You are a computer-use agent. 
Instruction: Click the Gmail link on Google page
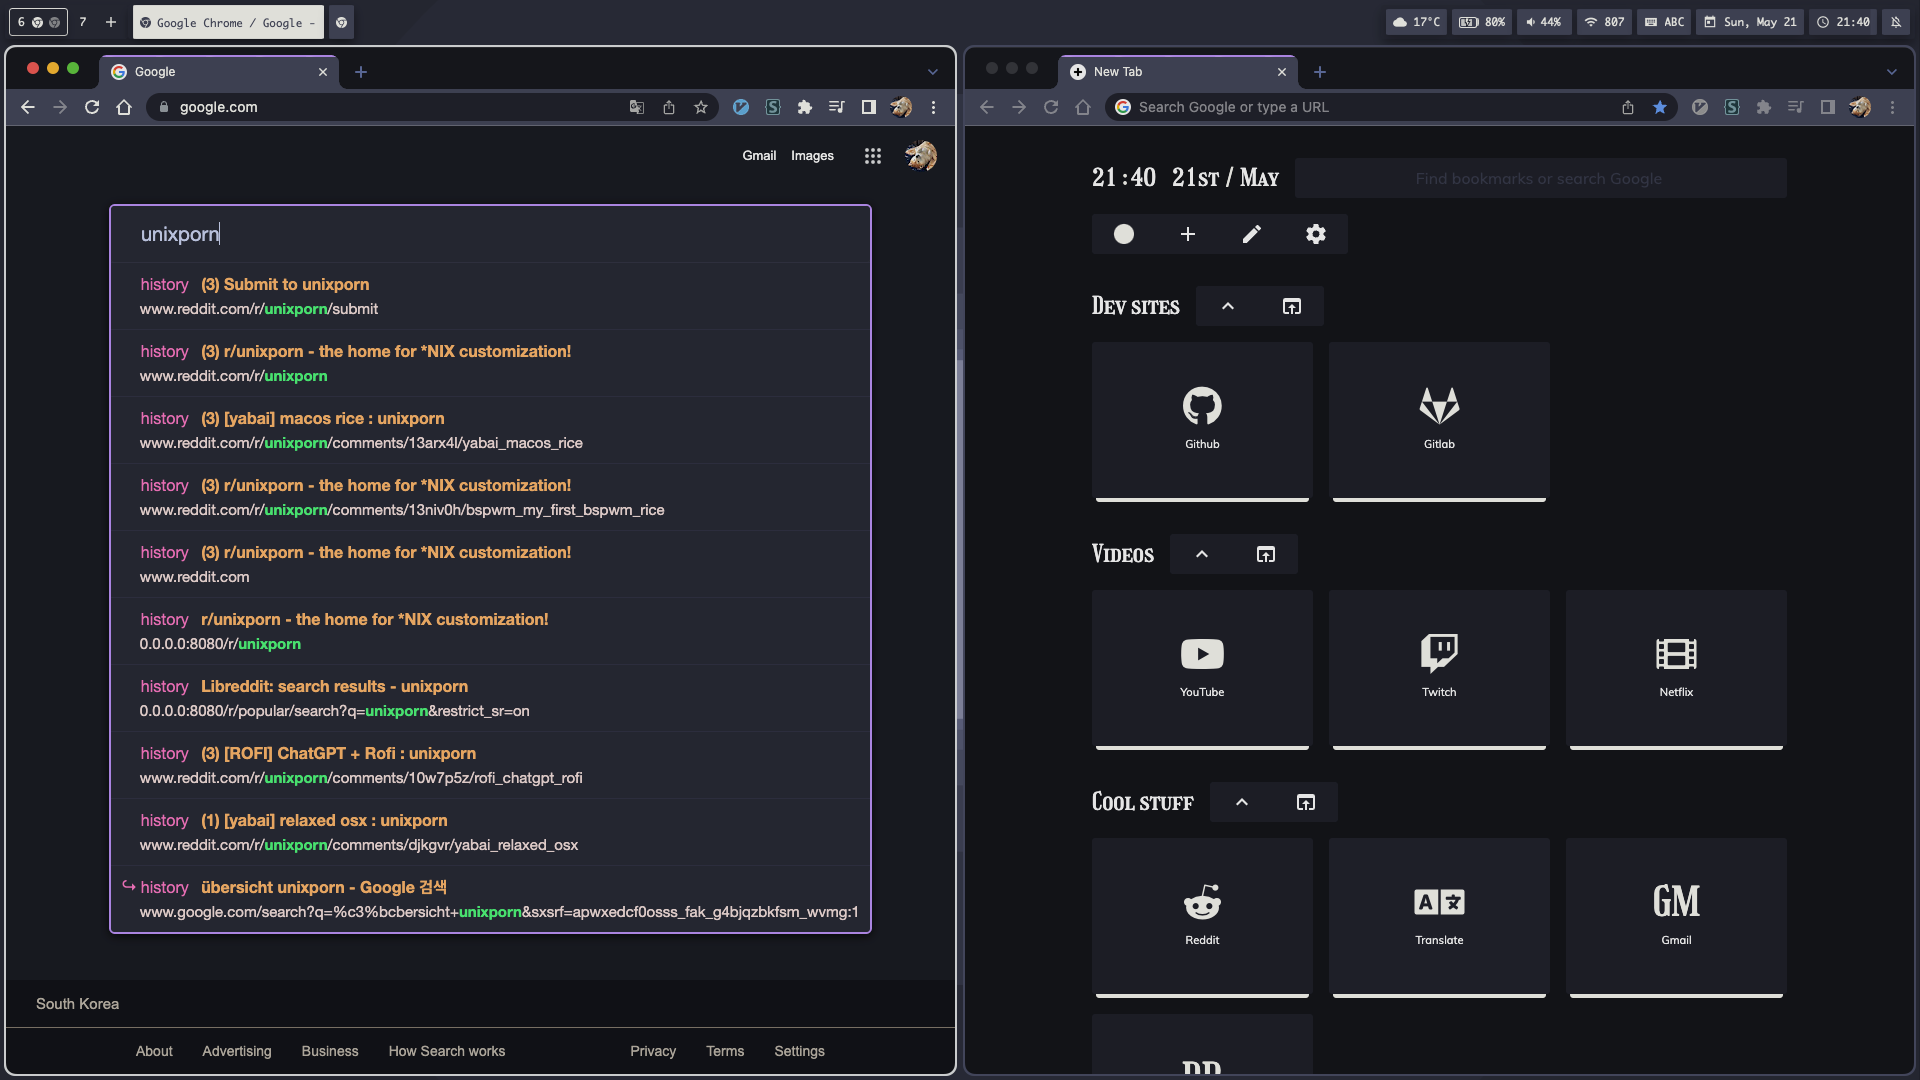(x=758, y=156)
